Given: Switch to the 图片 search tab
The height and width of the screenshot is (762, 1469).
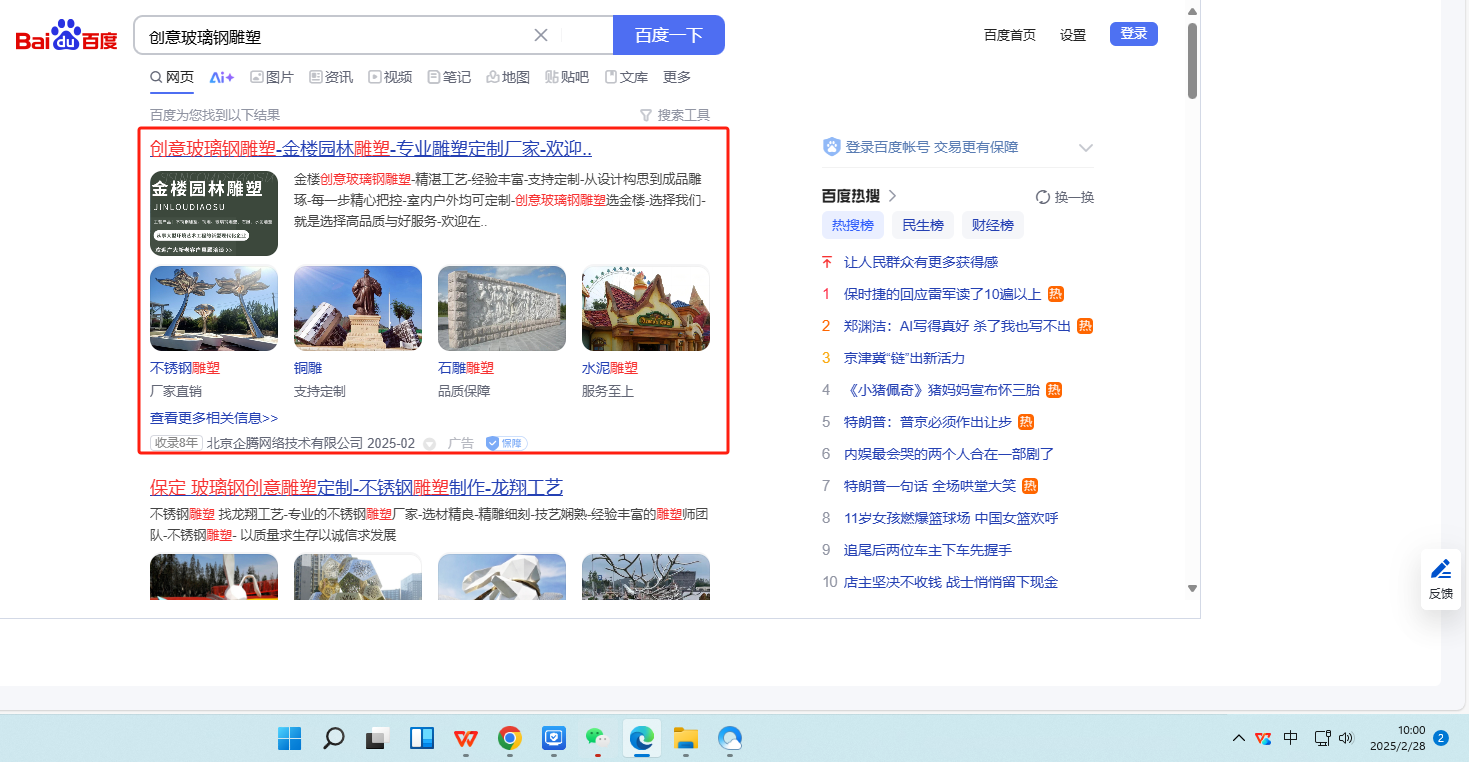Looking at the screenshot, I should tap(271, 77).
